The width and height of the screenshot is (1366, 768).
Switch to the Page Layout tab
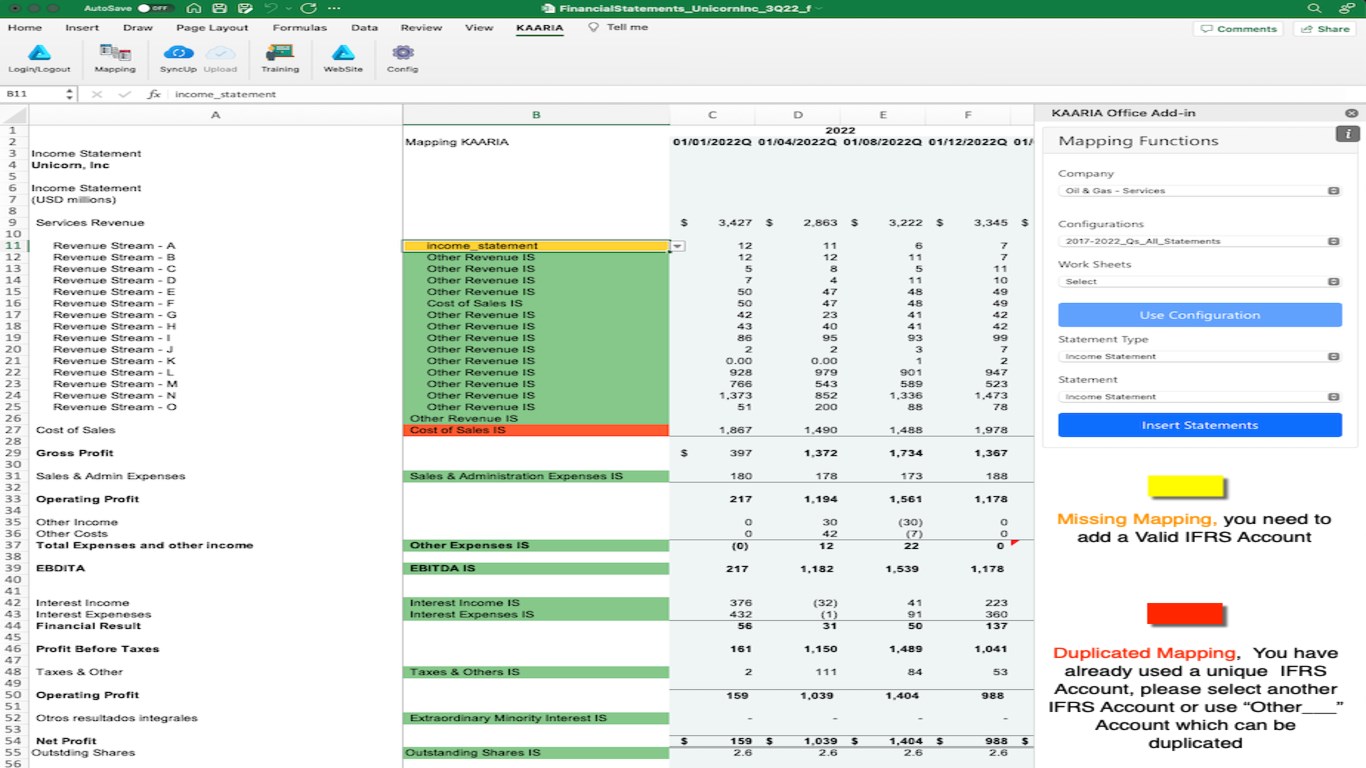click(212, 28)
